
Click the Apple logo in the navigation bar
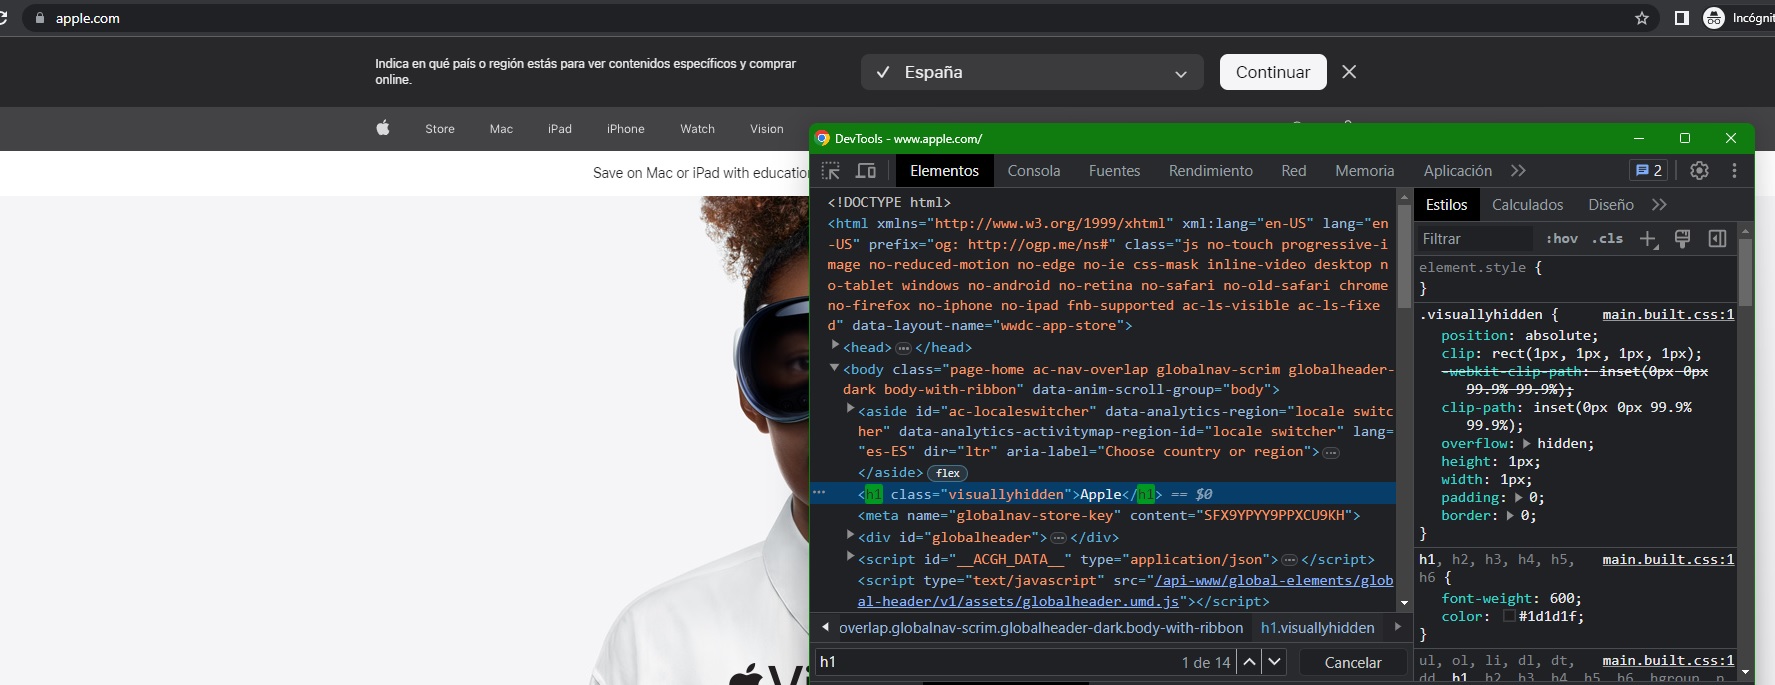tap(383, 128)
